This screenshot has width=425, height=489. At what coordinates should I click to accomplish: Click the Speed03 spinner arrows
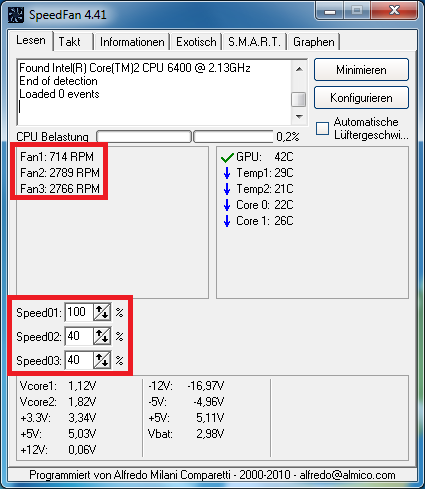[102, 360]
